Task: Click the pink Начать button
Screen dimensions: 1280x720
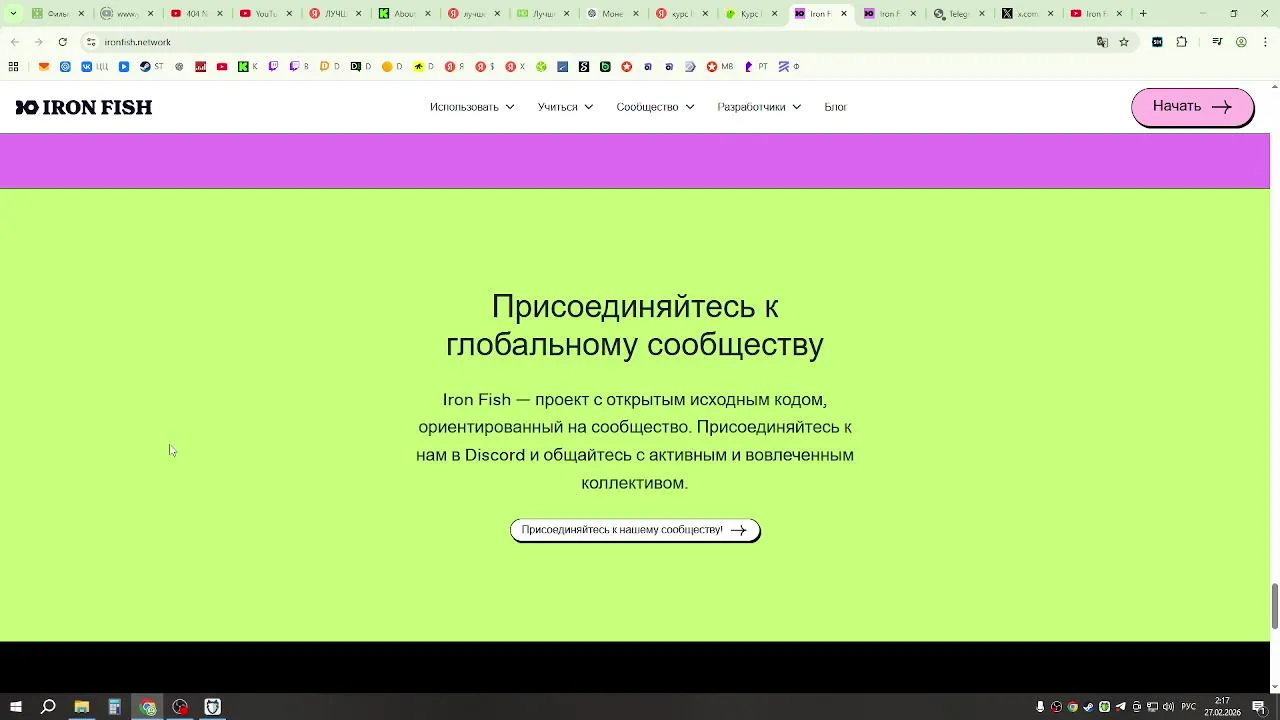Action: [1192, 107]
